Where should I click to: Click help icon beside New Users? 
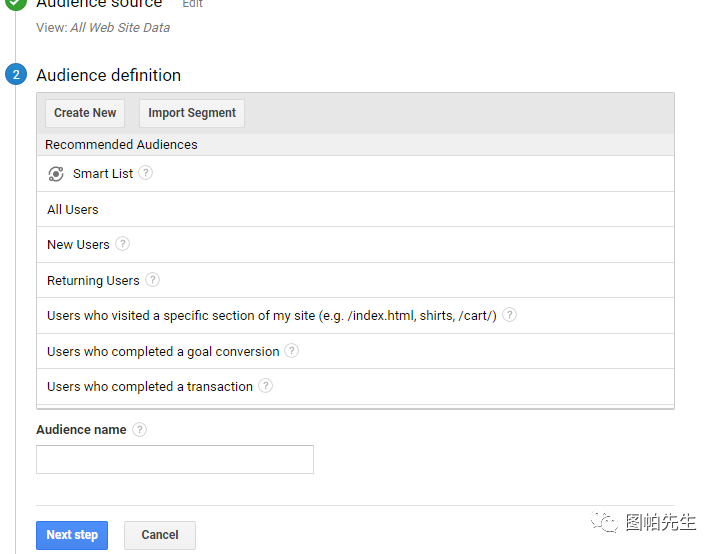click(x=122, y=244)
